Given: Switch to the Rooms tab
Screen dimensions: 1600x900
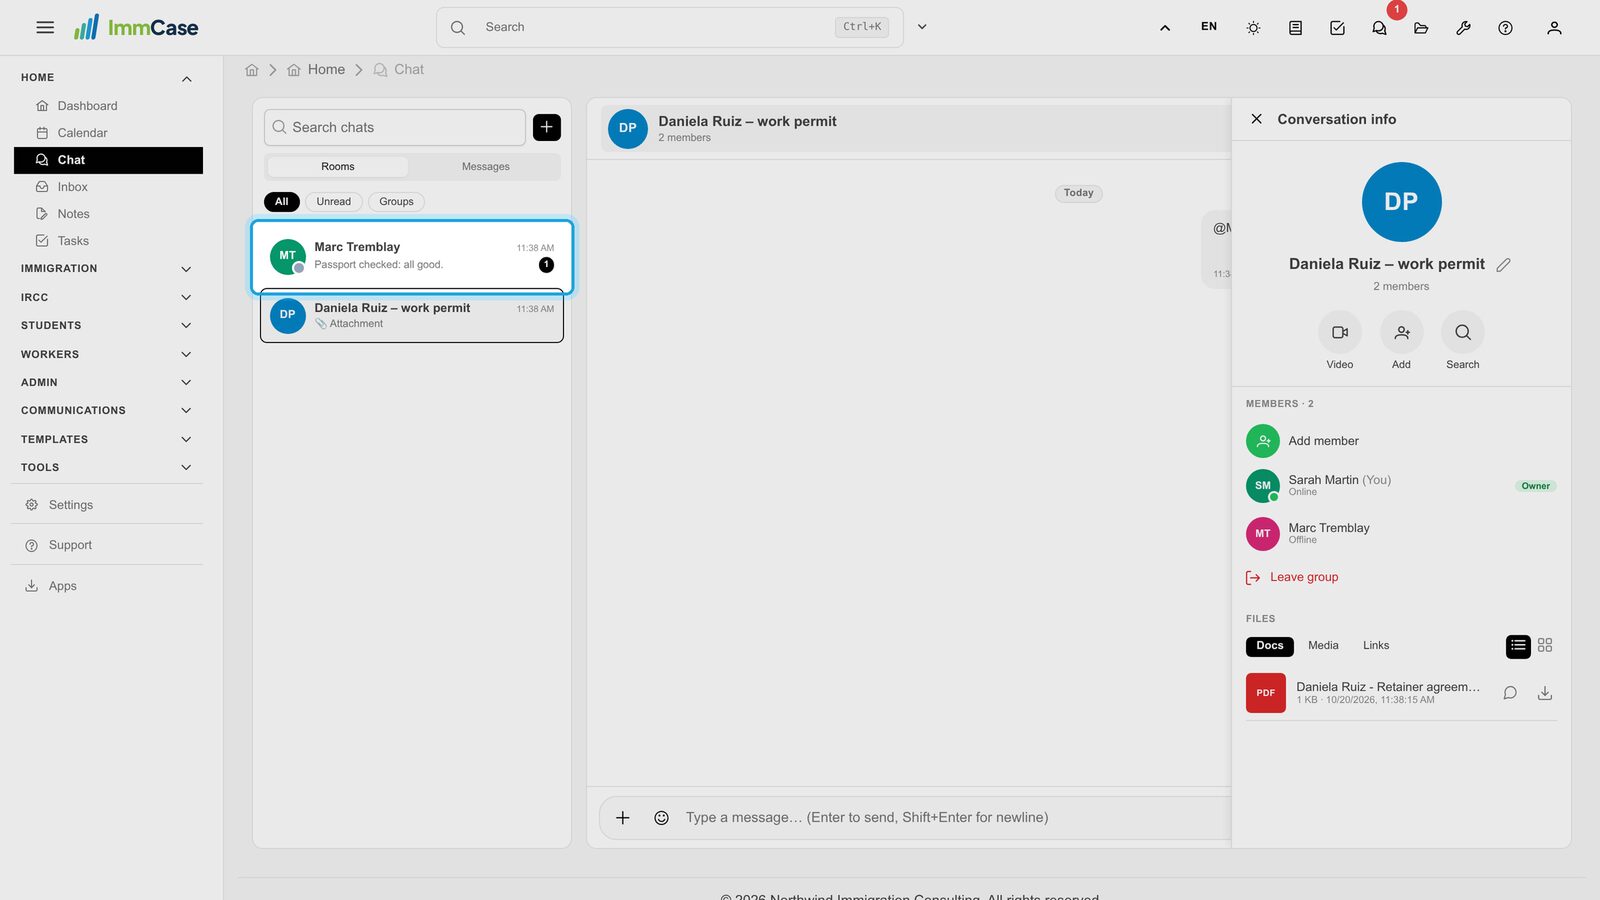Looking at the screenshot, I should coord(338,167).
